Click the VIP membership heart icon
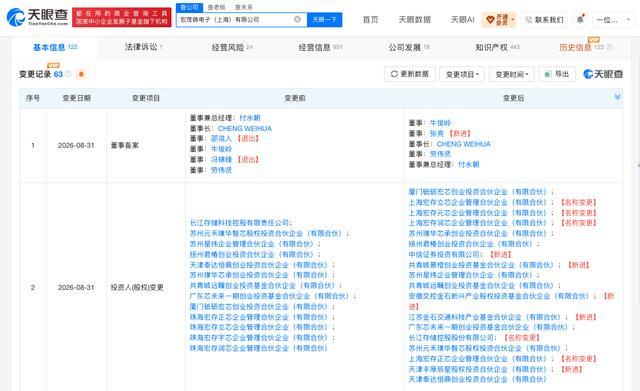This screenshot has width=640, height=391. tap(490, 19)
